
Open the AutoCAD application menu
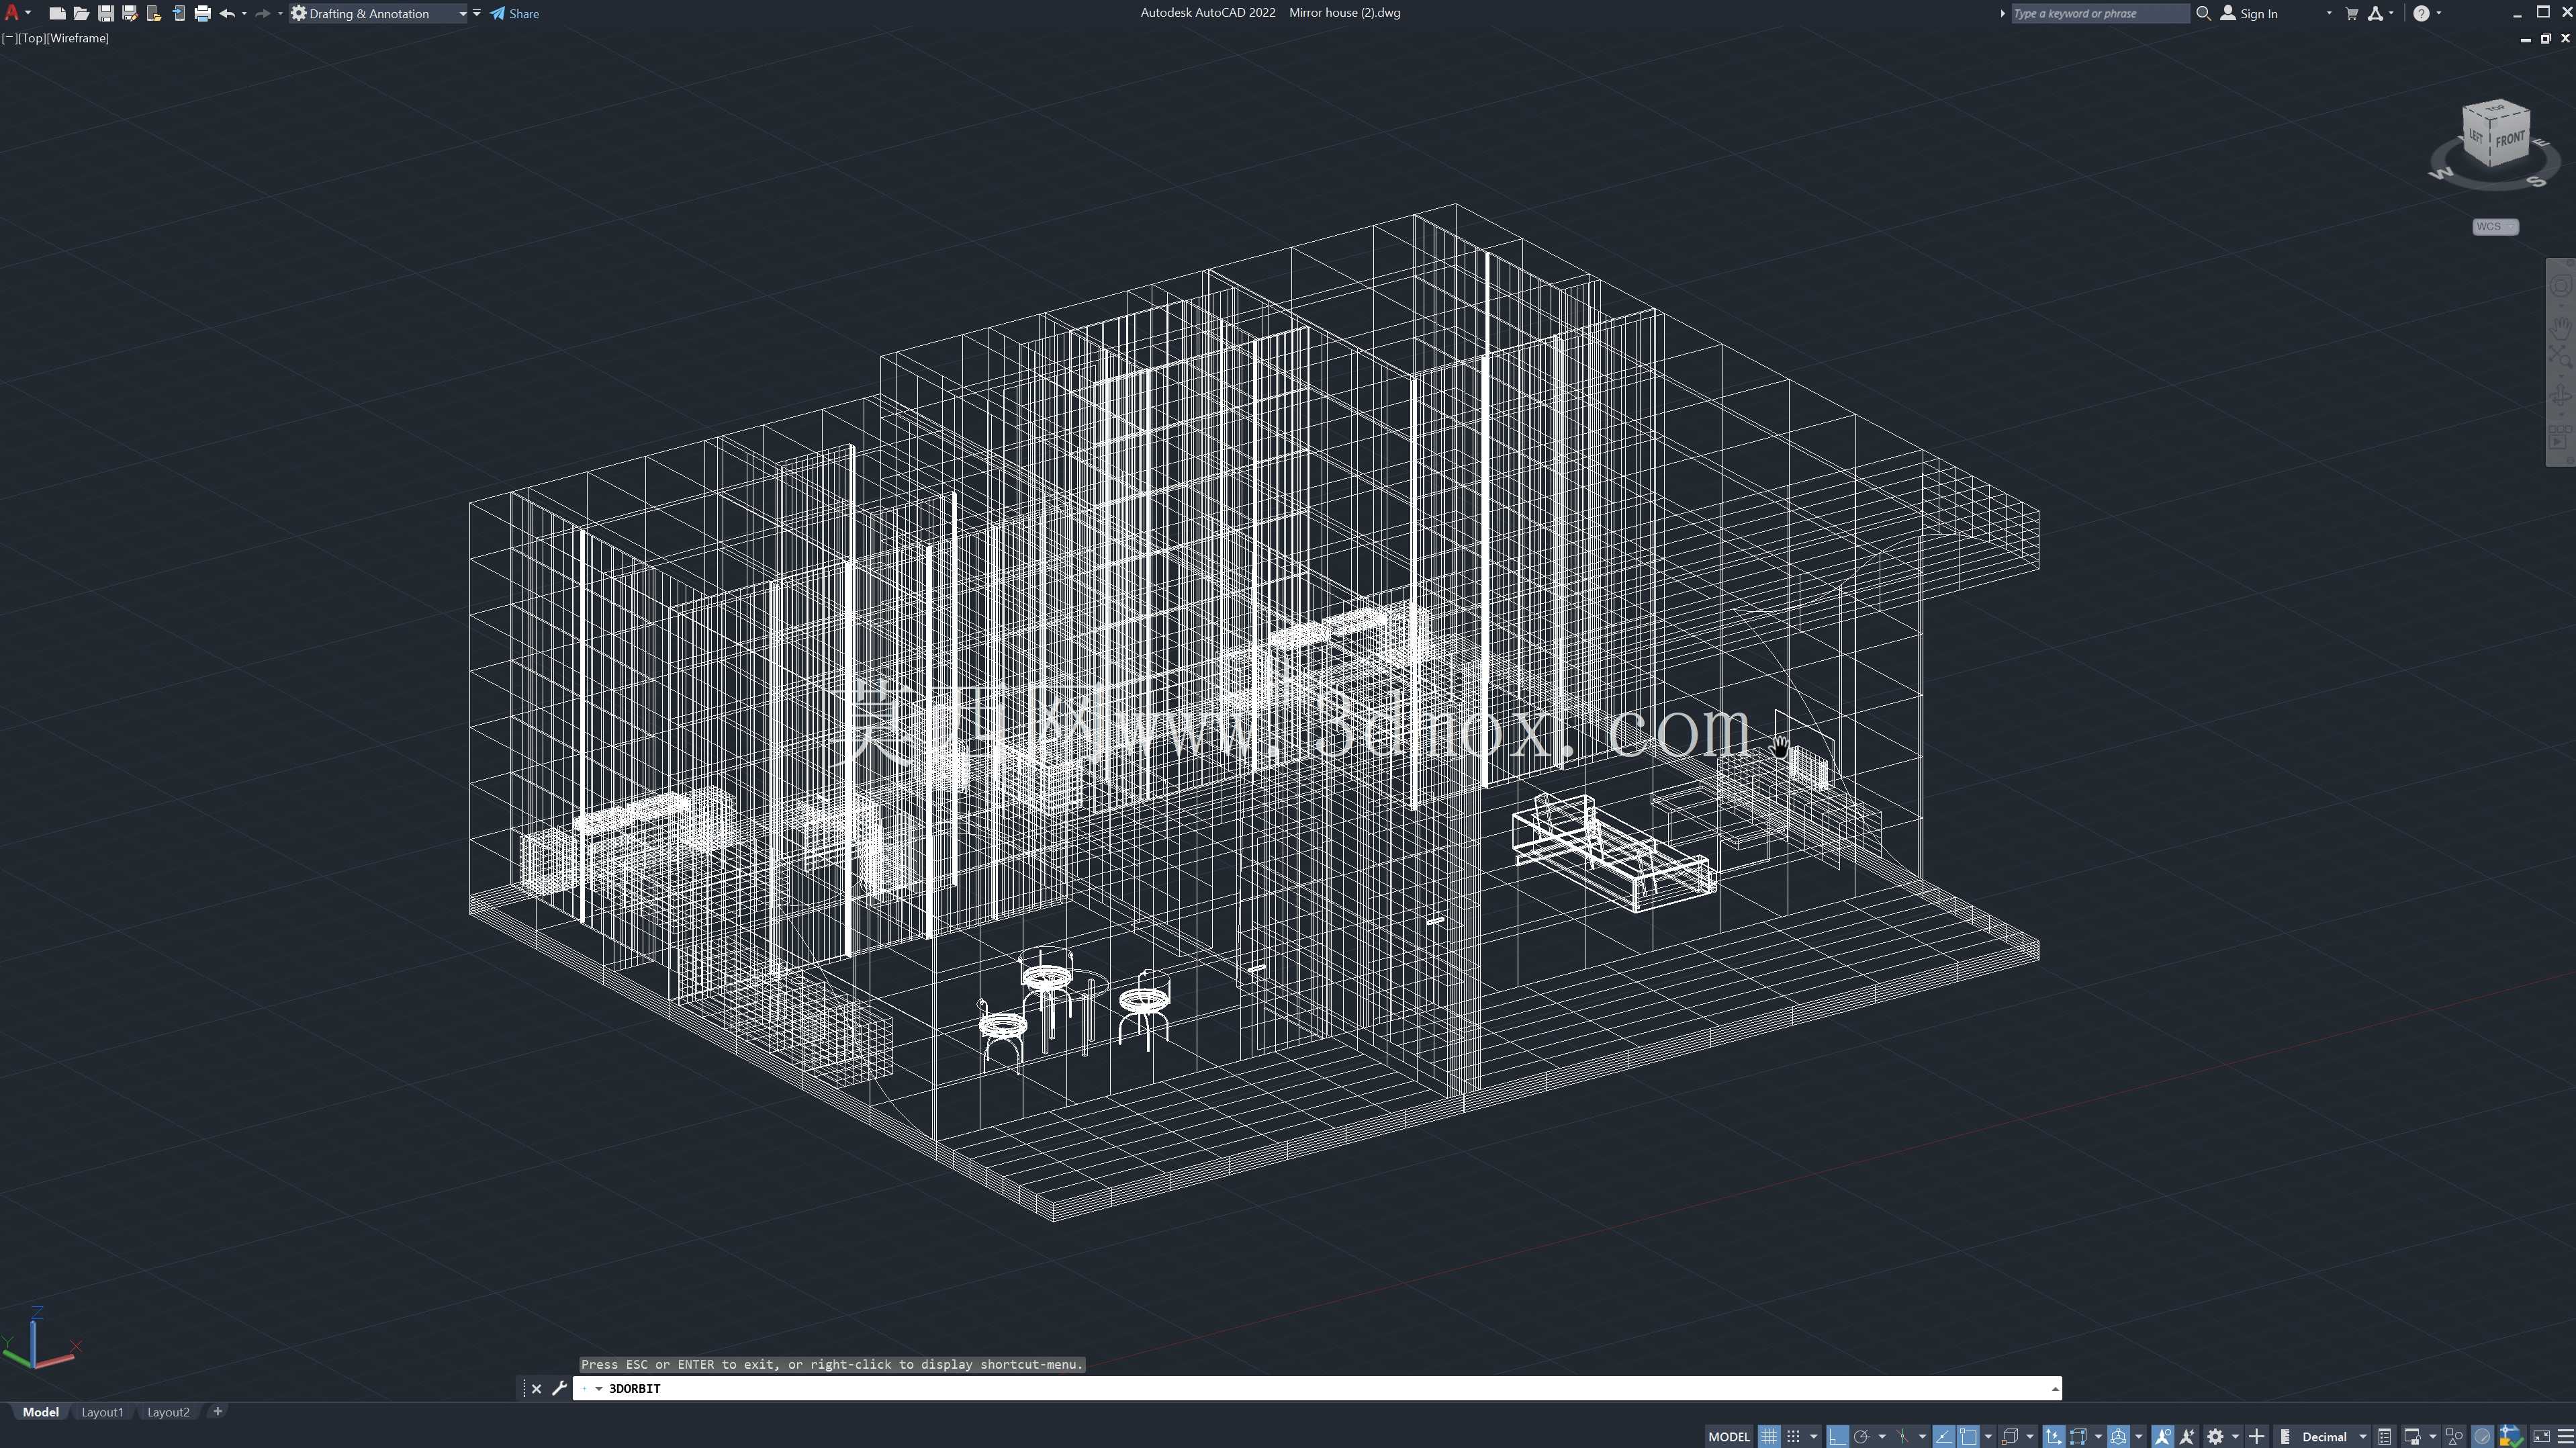point(12,13)
